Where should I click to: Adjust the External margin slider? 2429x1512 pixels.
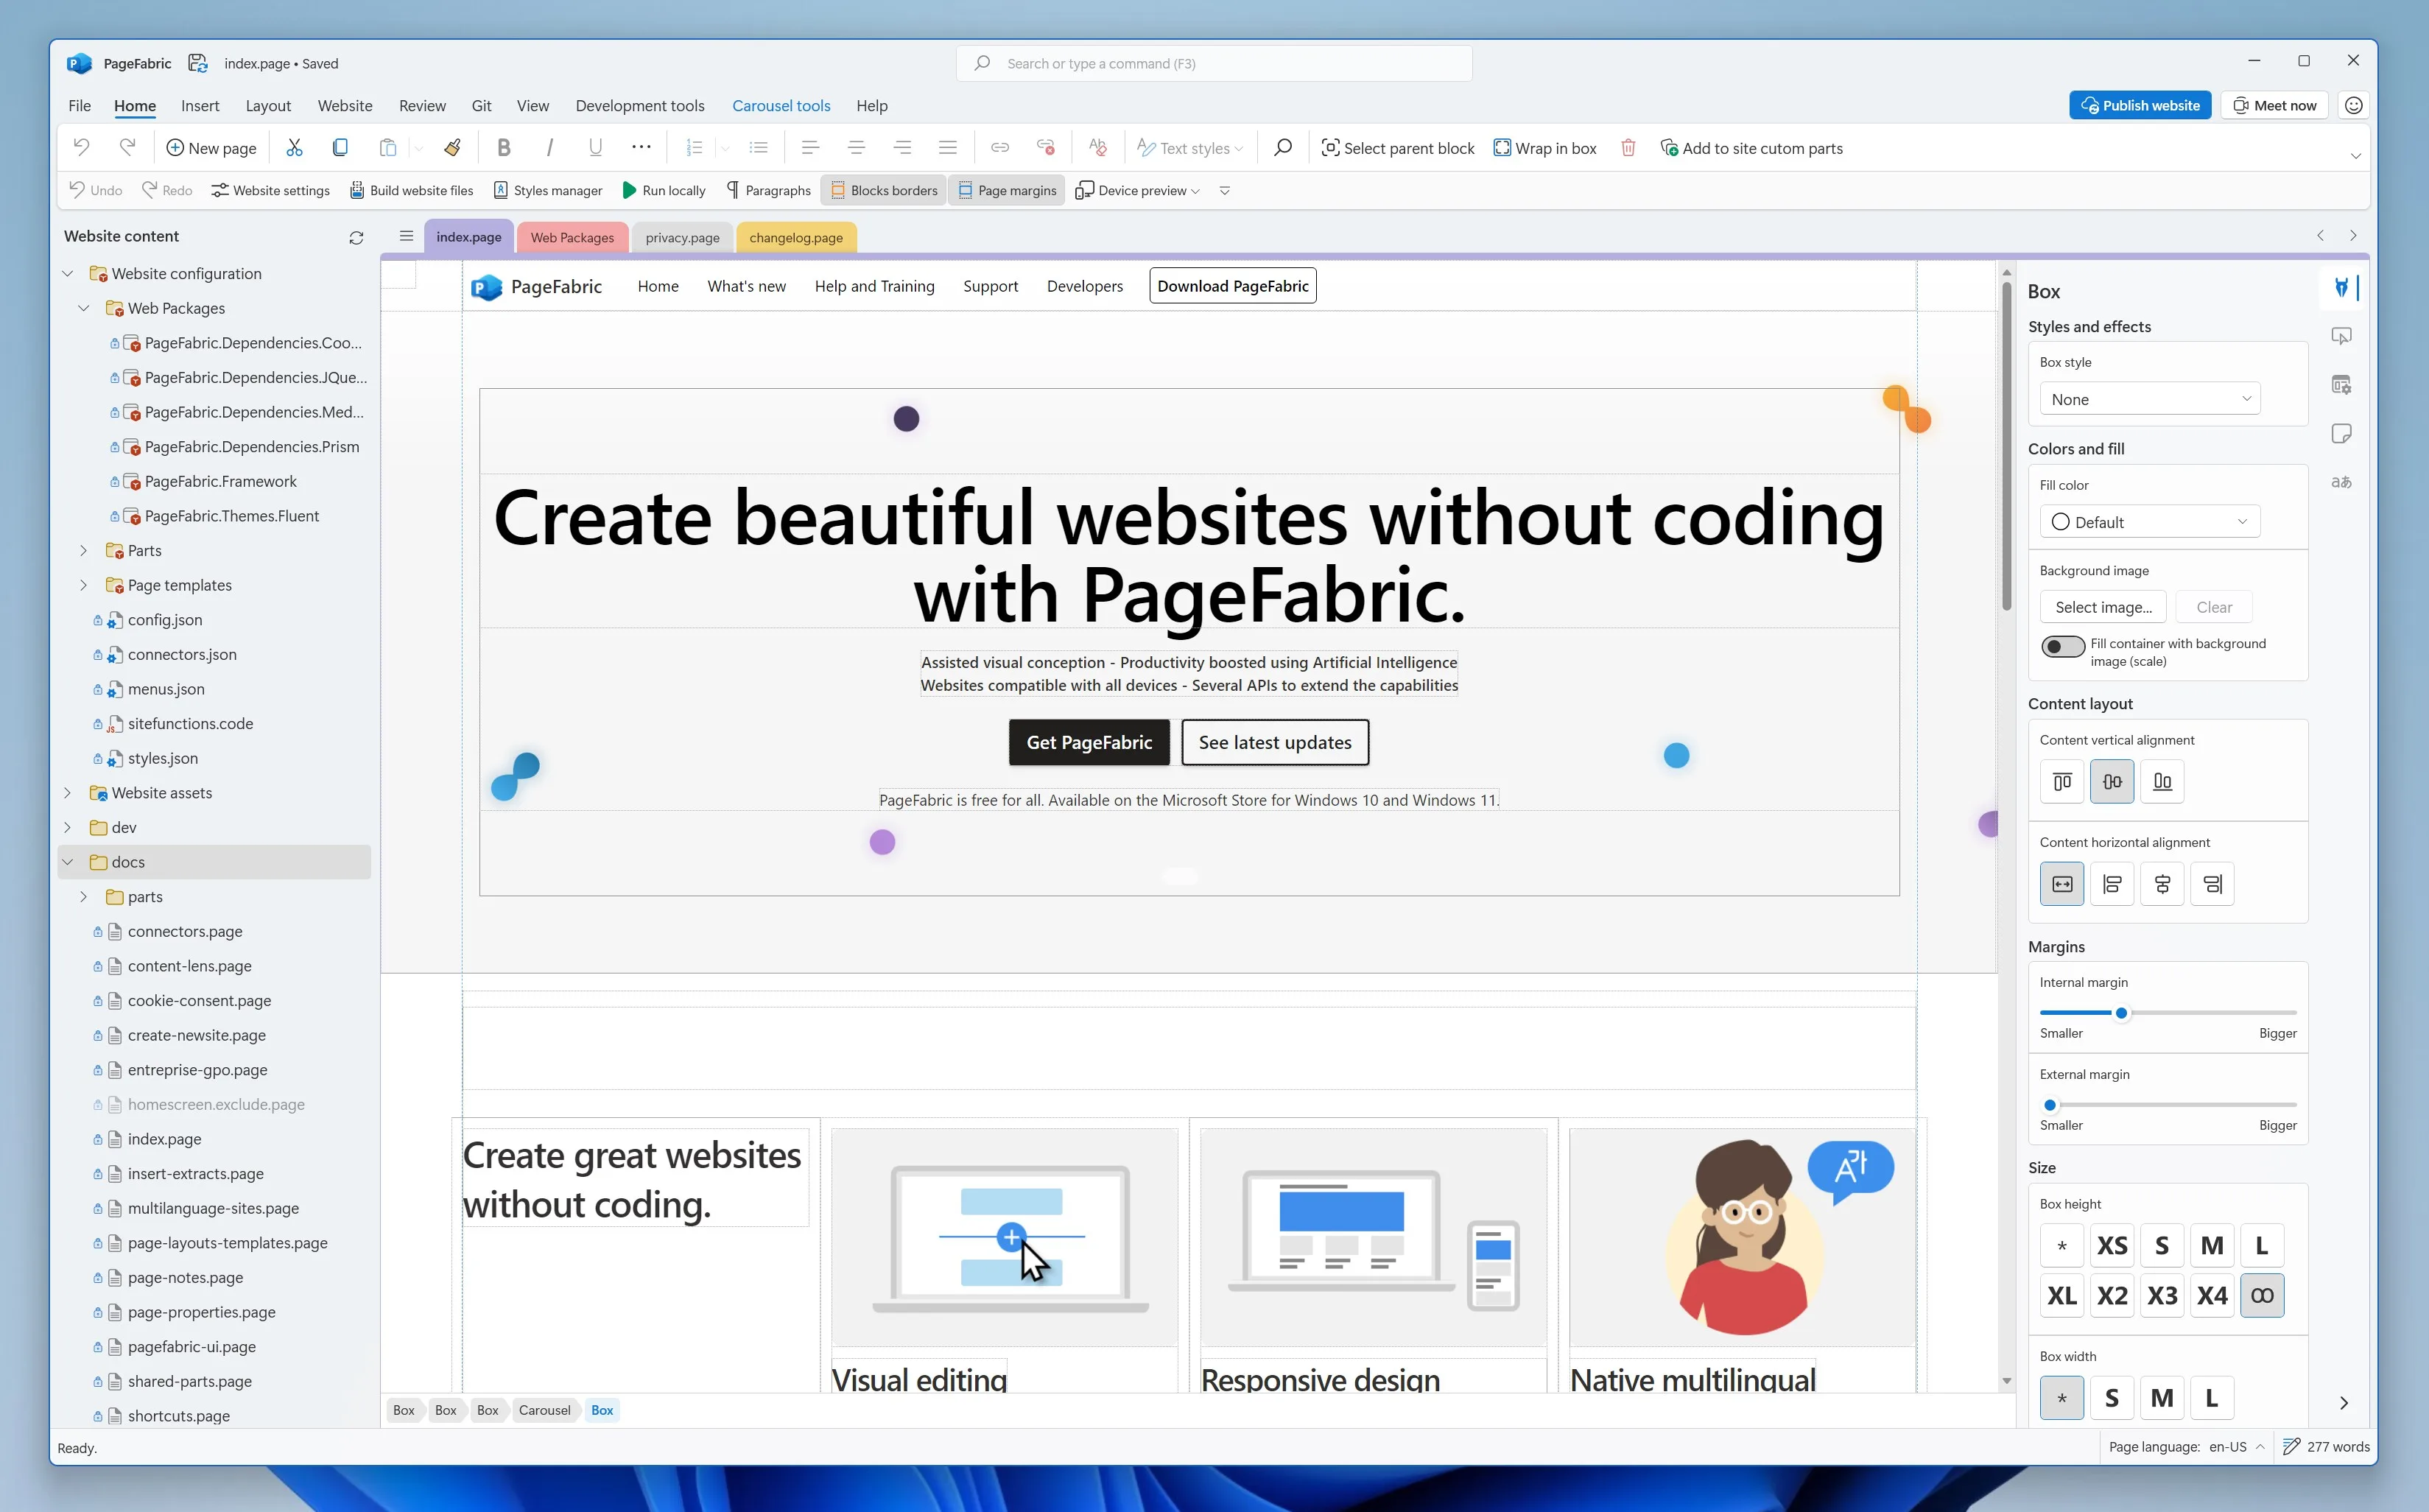(2051, 1105)
